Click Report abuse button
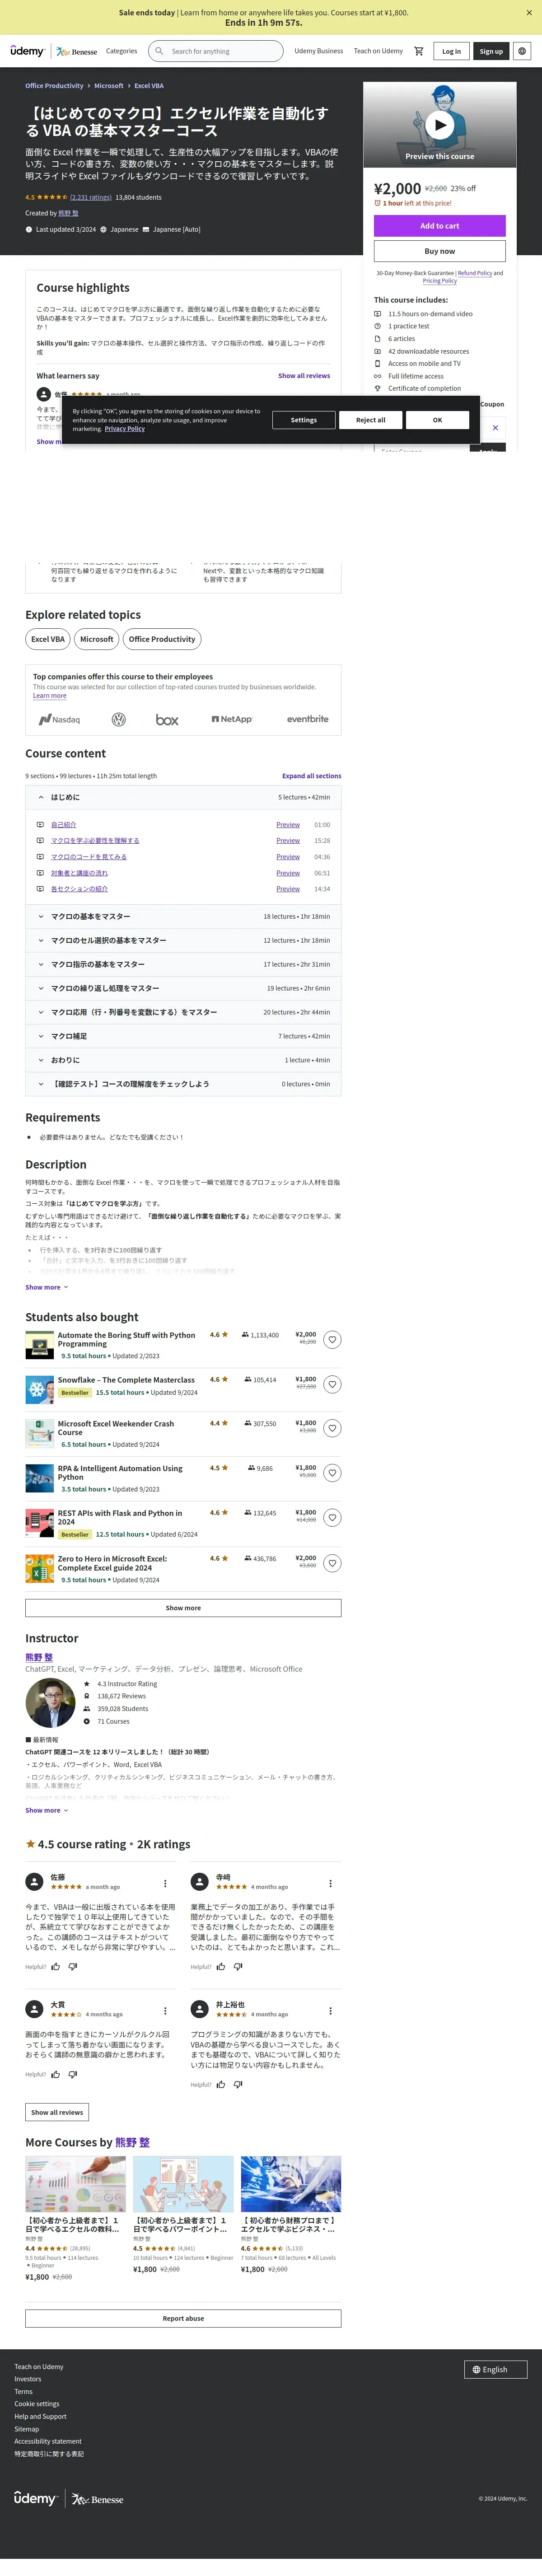Screen dimensions: 542x2576 coord(183,2318)
